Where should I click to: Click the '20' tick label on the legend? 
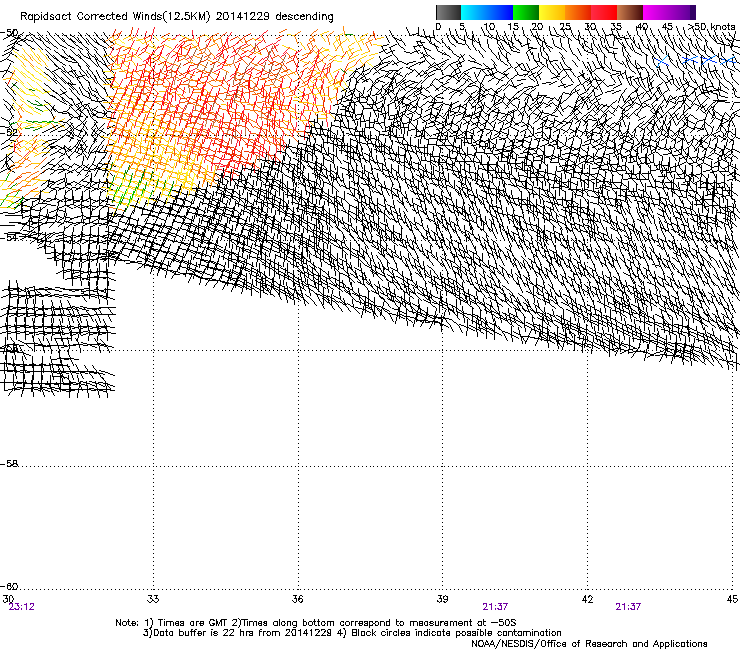[538, 26]
